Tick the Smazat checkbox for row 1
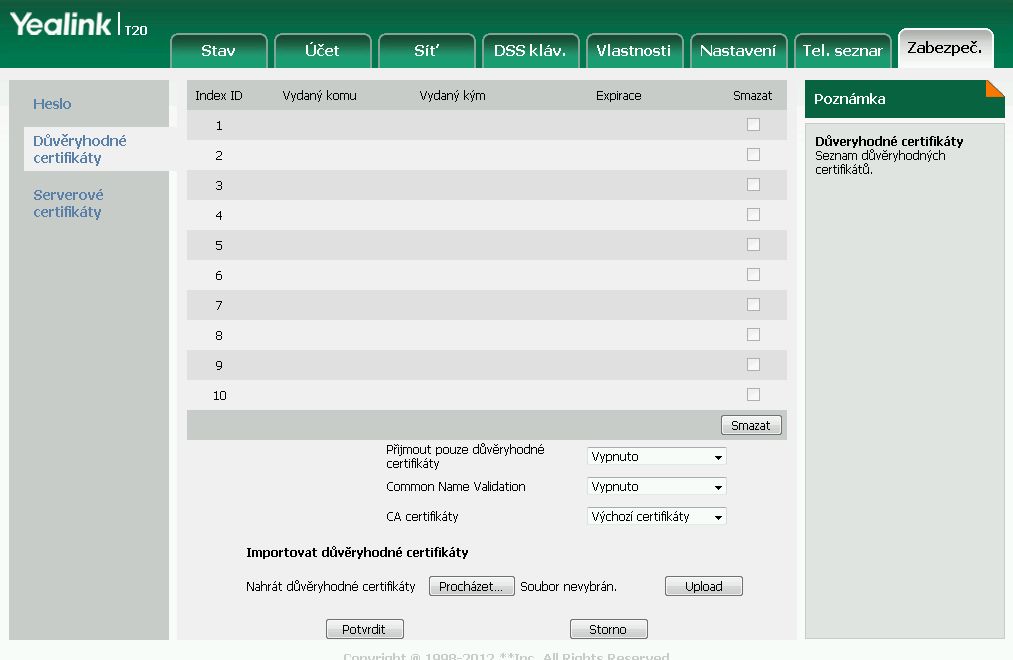 click(753, 125)
